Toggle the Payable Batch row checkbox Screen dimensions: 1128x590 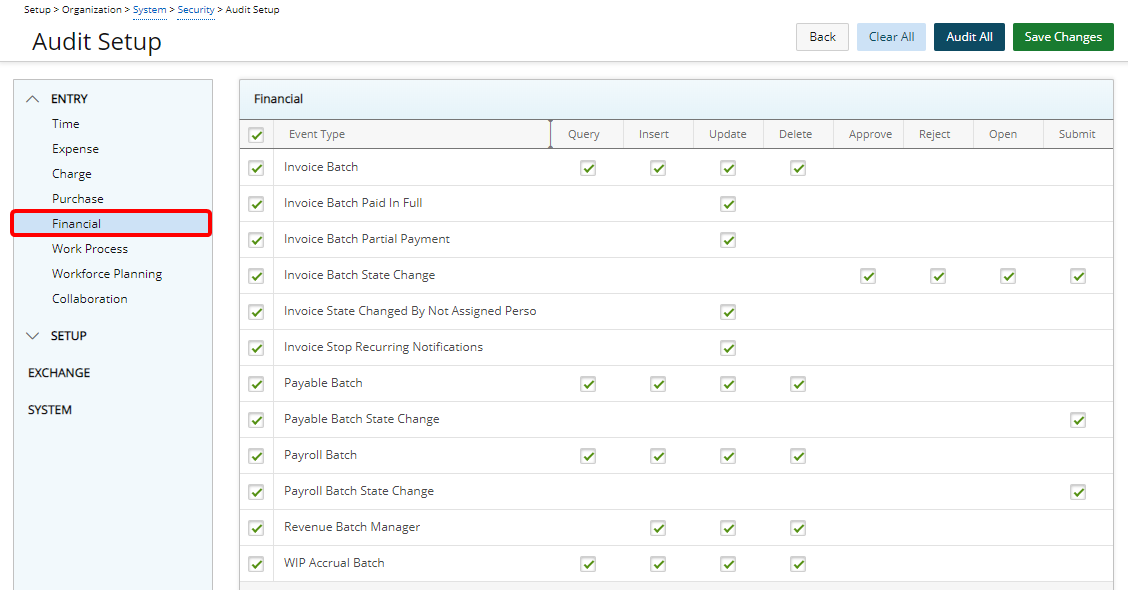(256, 384)
